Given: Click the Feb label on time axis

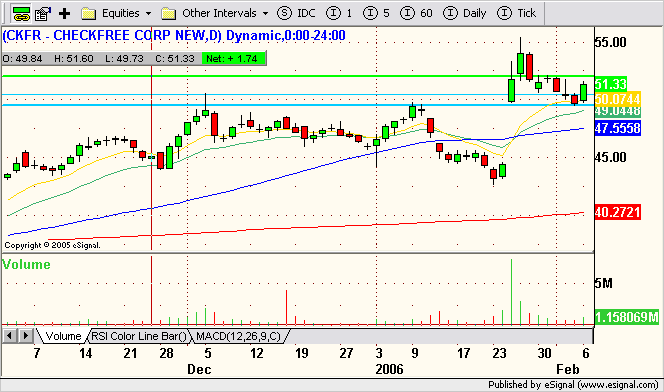Looking at the screenshot, I should (x=567, y=369).
